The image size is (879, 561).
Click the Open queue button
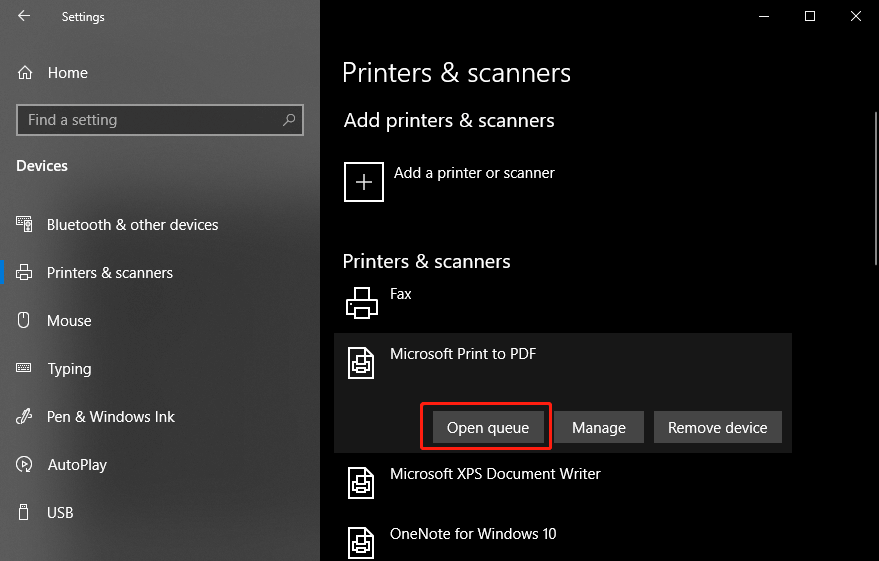(x=487, y=428)
